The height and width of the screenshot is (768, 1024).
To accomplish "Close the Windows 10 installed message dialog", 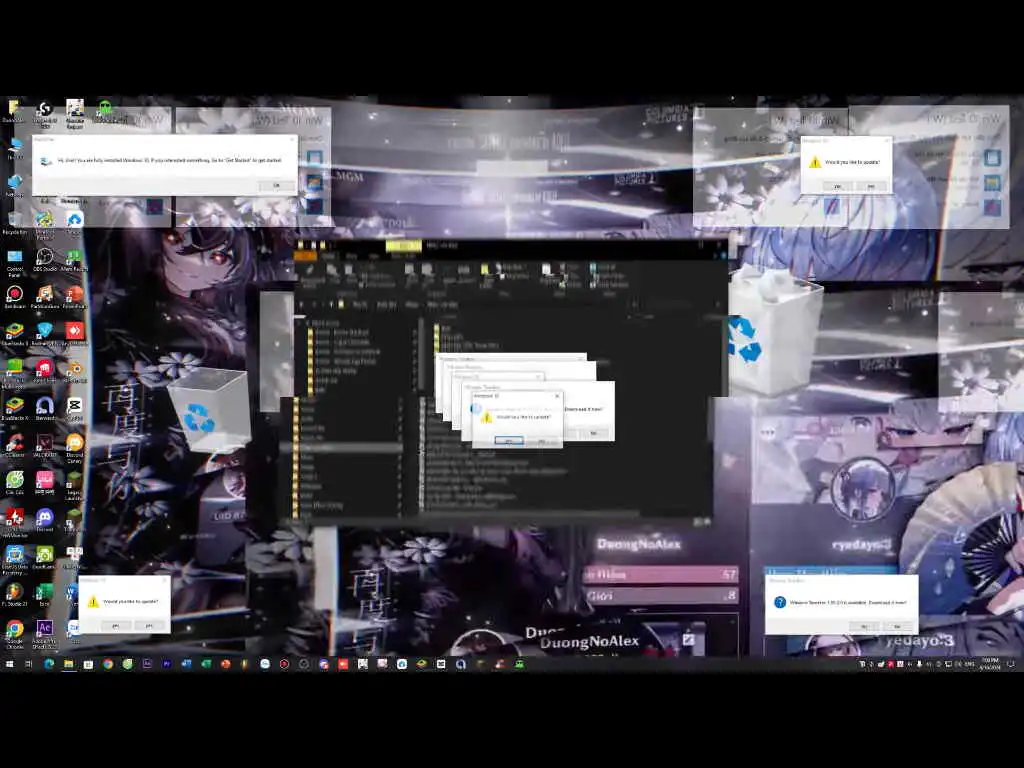I will coord(292,139).
